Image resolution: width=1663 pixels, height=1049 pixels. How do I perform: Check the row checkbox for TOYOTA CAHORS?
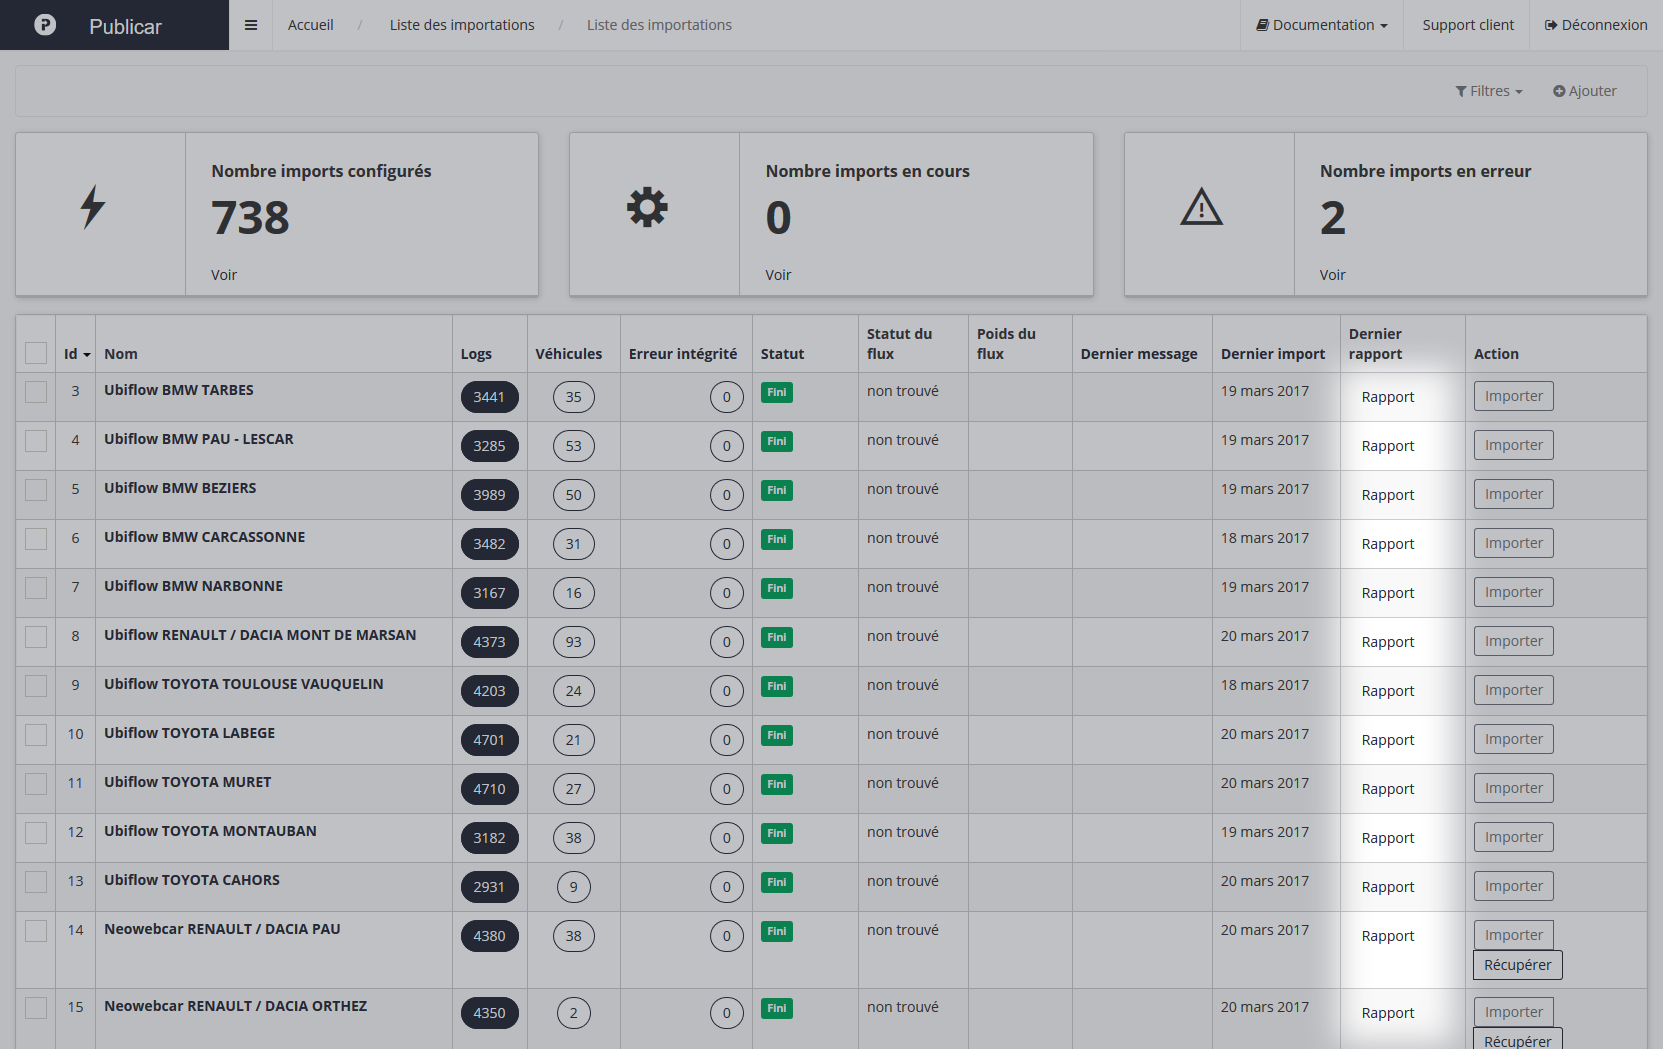point(36,881)
